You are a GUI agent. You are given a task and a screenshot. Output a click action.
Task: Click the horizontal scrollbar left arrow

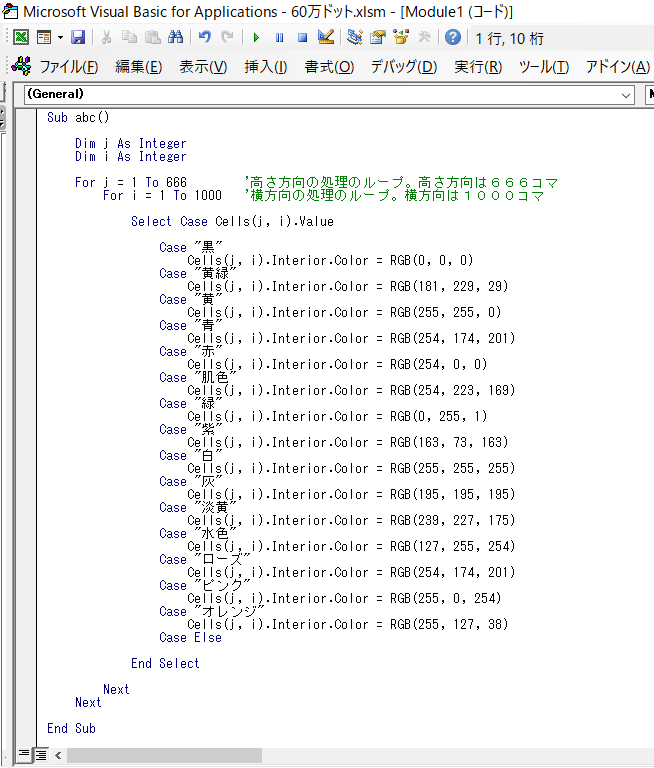coord(58,755)
